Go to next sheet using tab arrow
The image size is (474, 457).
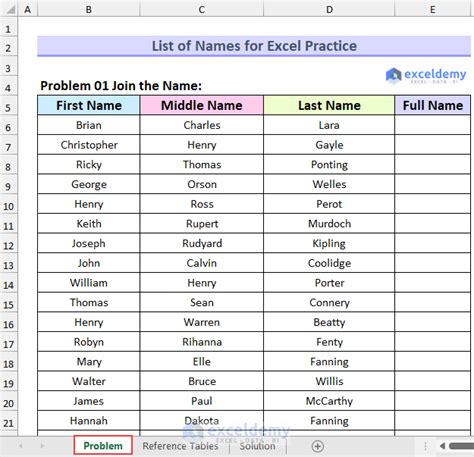(42, 446)
